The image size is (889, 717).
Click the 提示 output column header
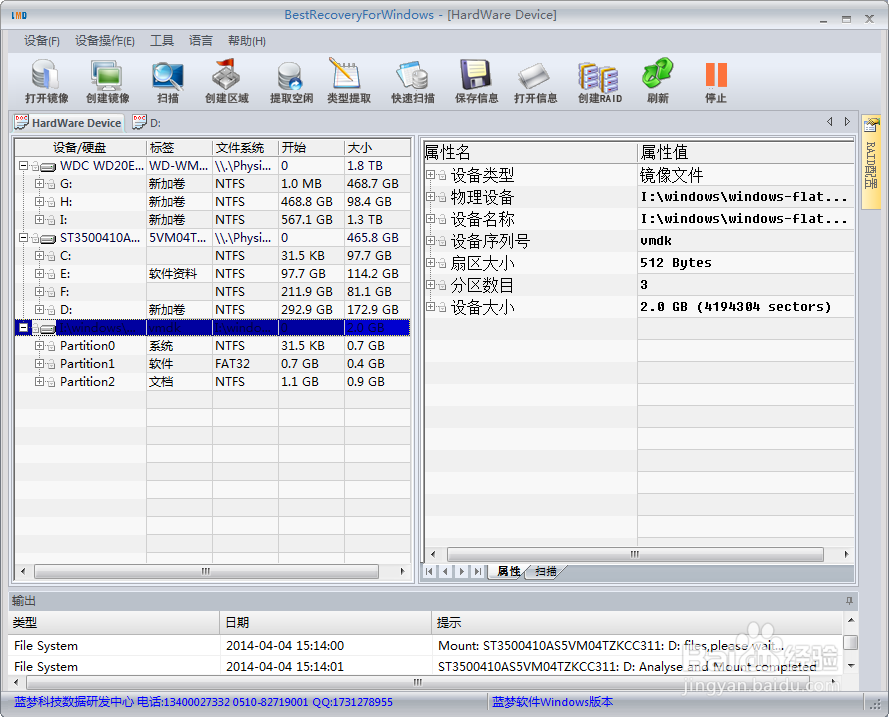pos(637,622)
